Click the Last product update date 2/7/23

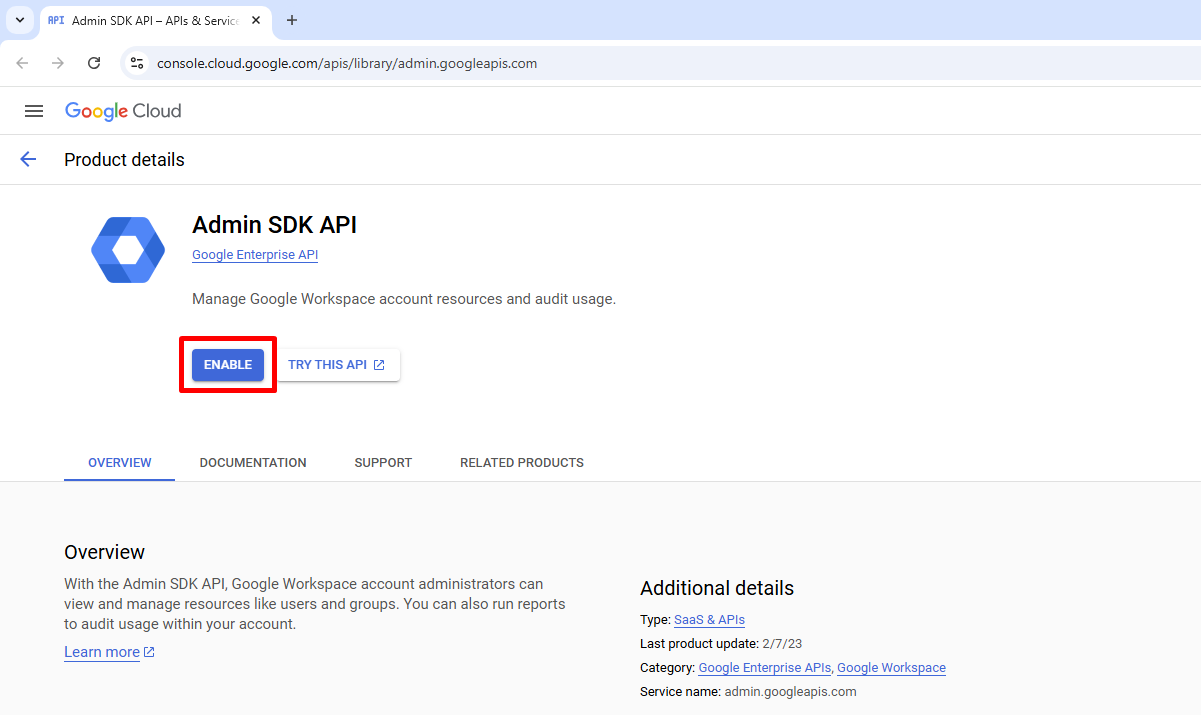(x=782, y=644)
